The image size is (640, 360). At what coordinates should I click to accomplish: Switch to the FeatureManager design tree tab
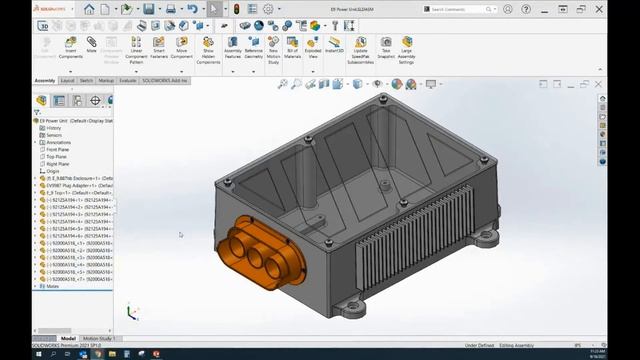(x=42, y=100)
